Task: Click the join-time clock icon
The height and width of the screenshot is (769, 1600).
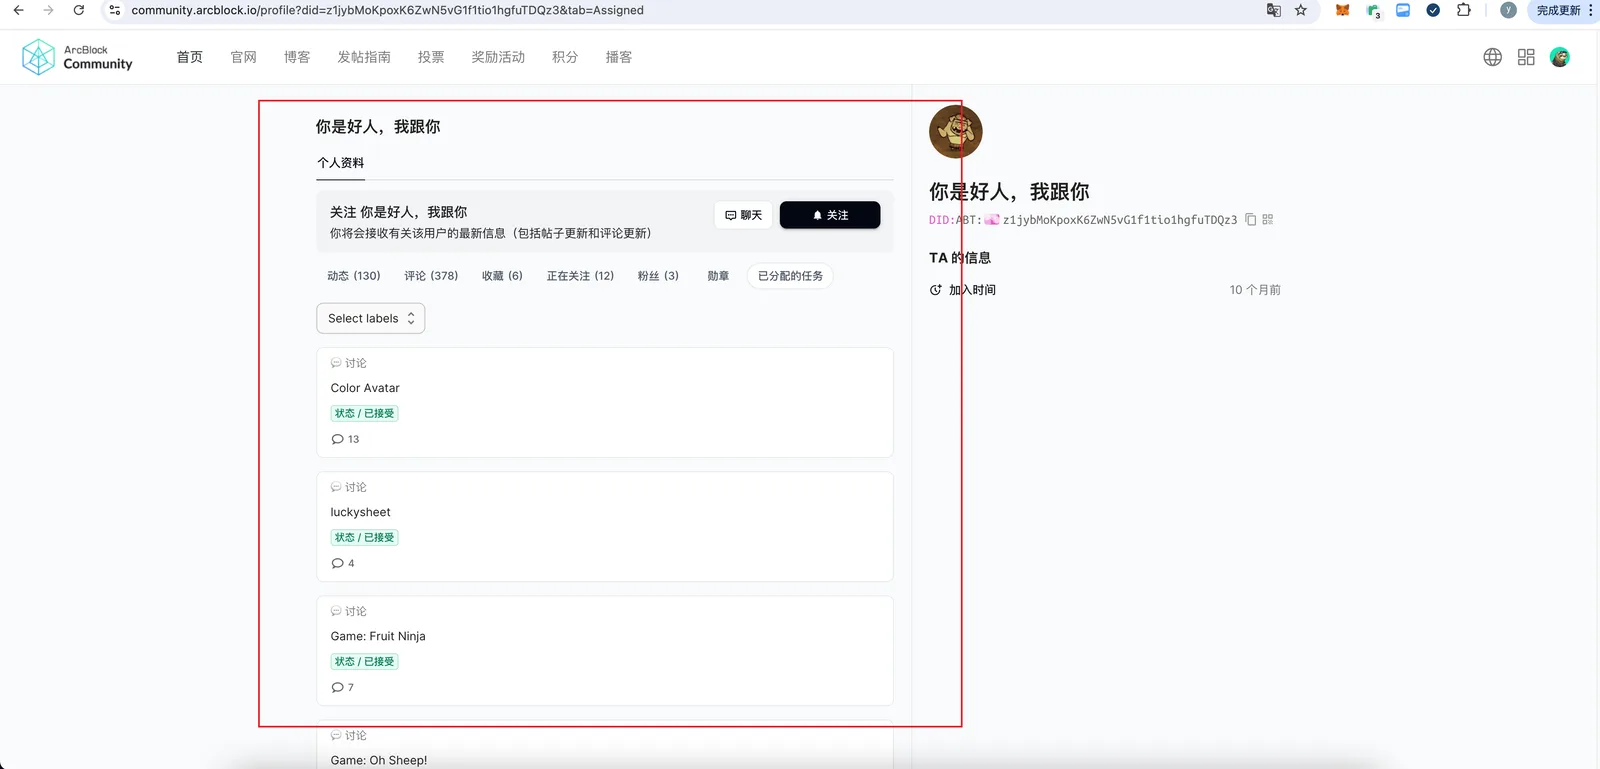Action: [936, 290]
